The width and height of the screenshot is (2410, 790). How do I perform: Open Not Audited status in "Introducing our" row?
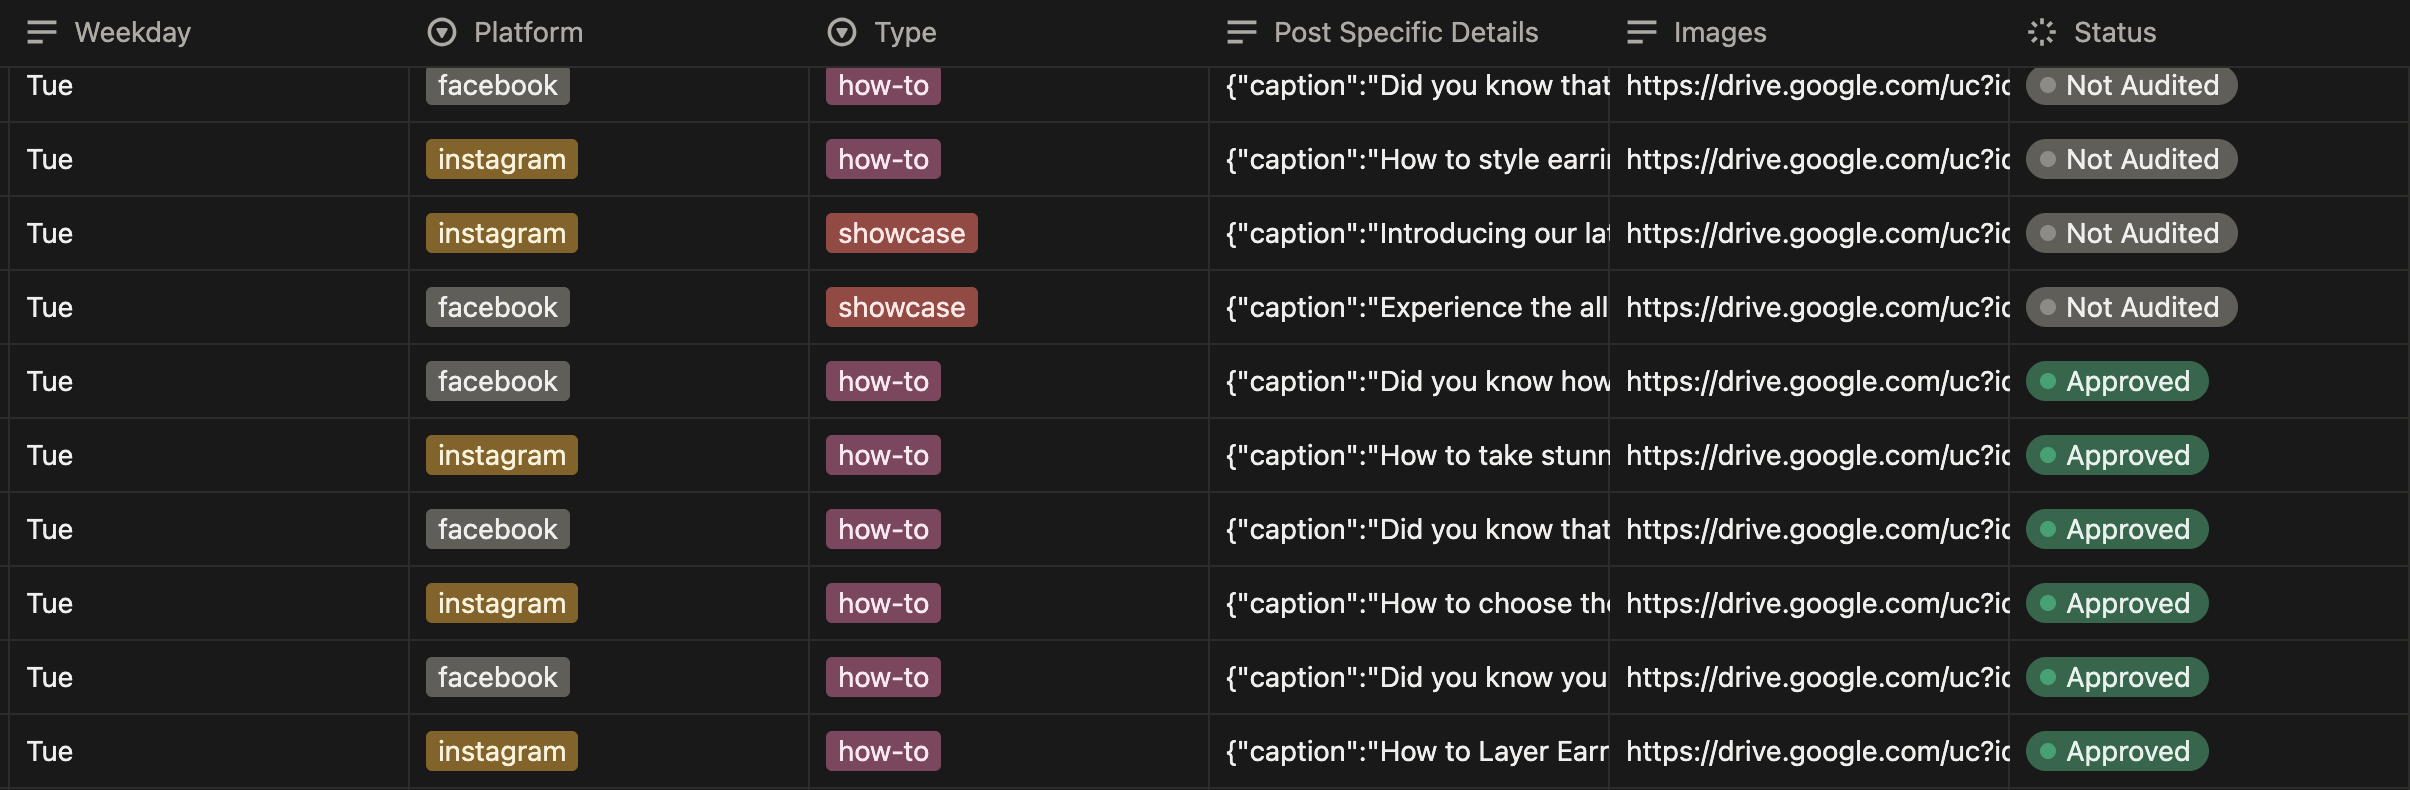(x=2131, y=233)
